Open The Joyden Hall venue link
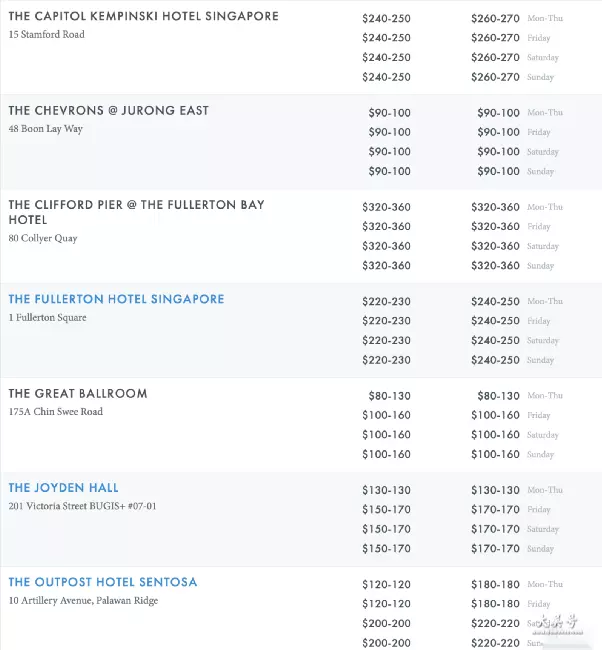This screenshot has height=650, width=602. [63, 488]
